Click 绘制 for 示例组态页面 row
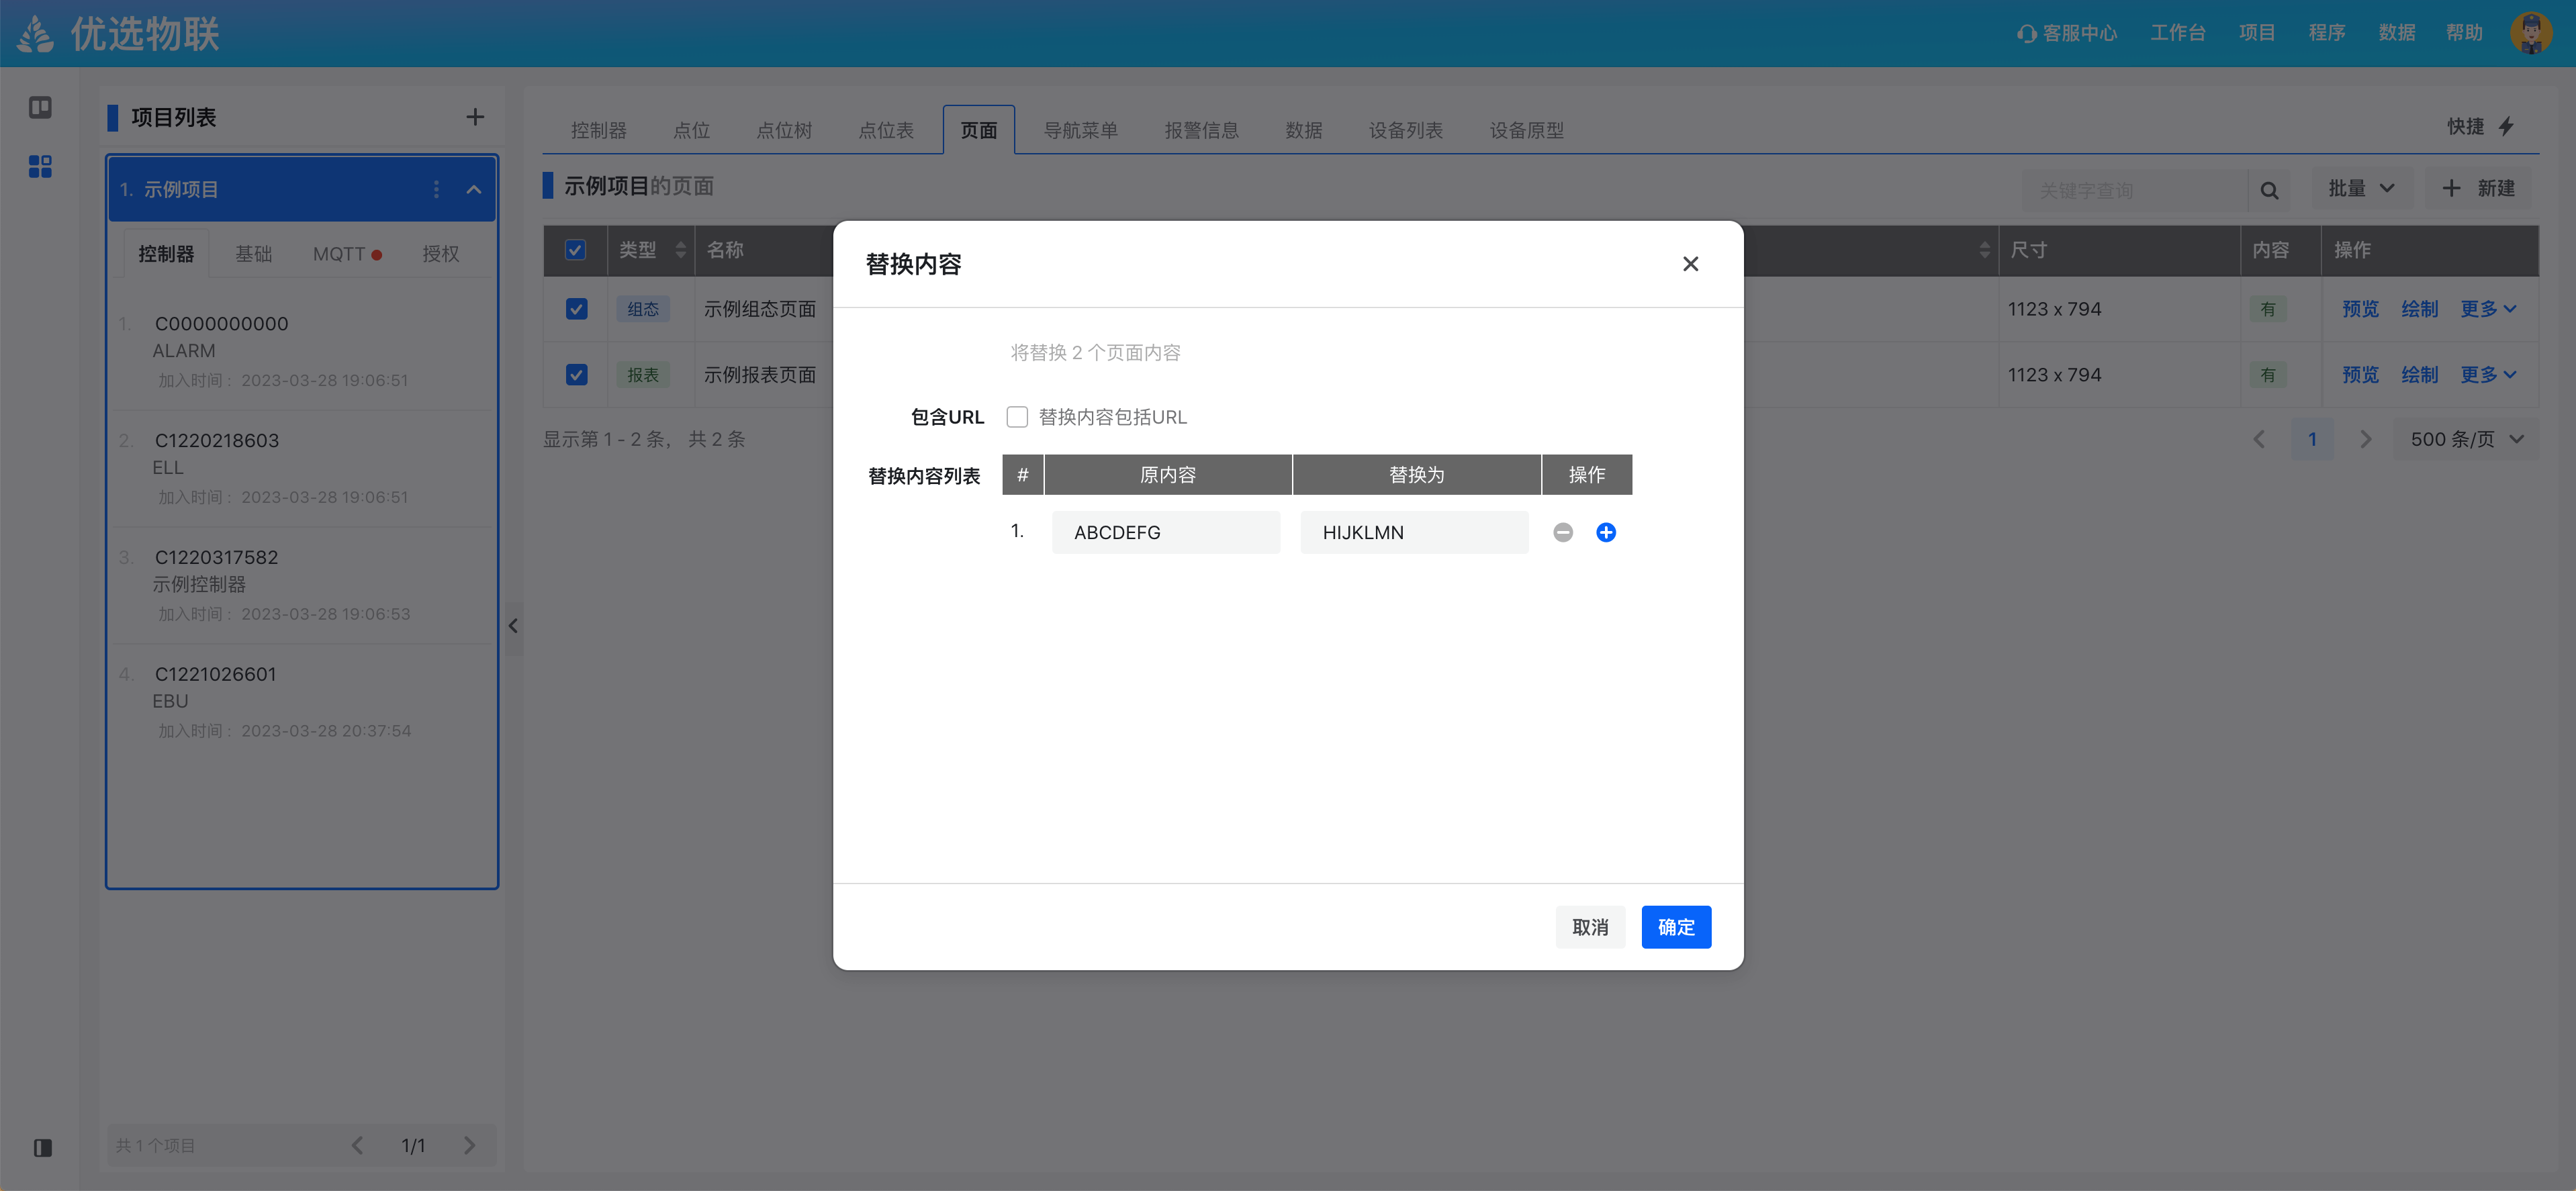 pos(2419,309)
